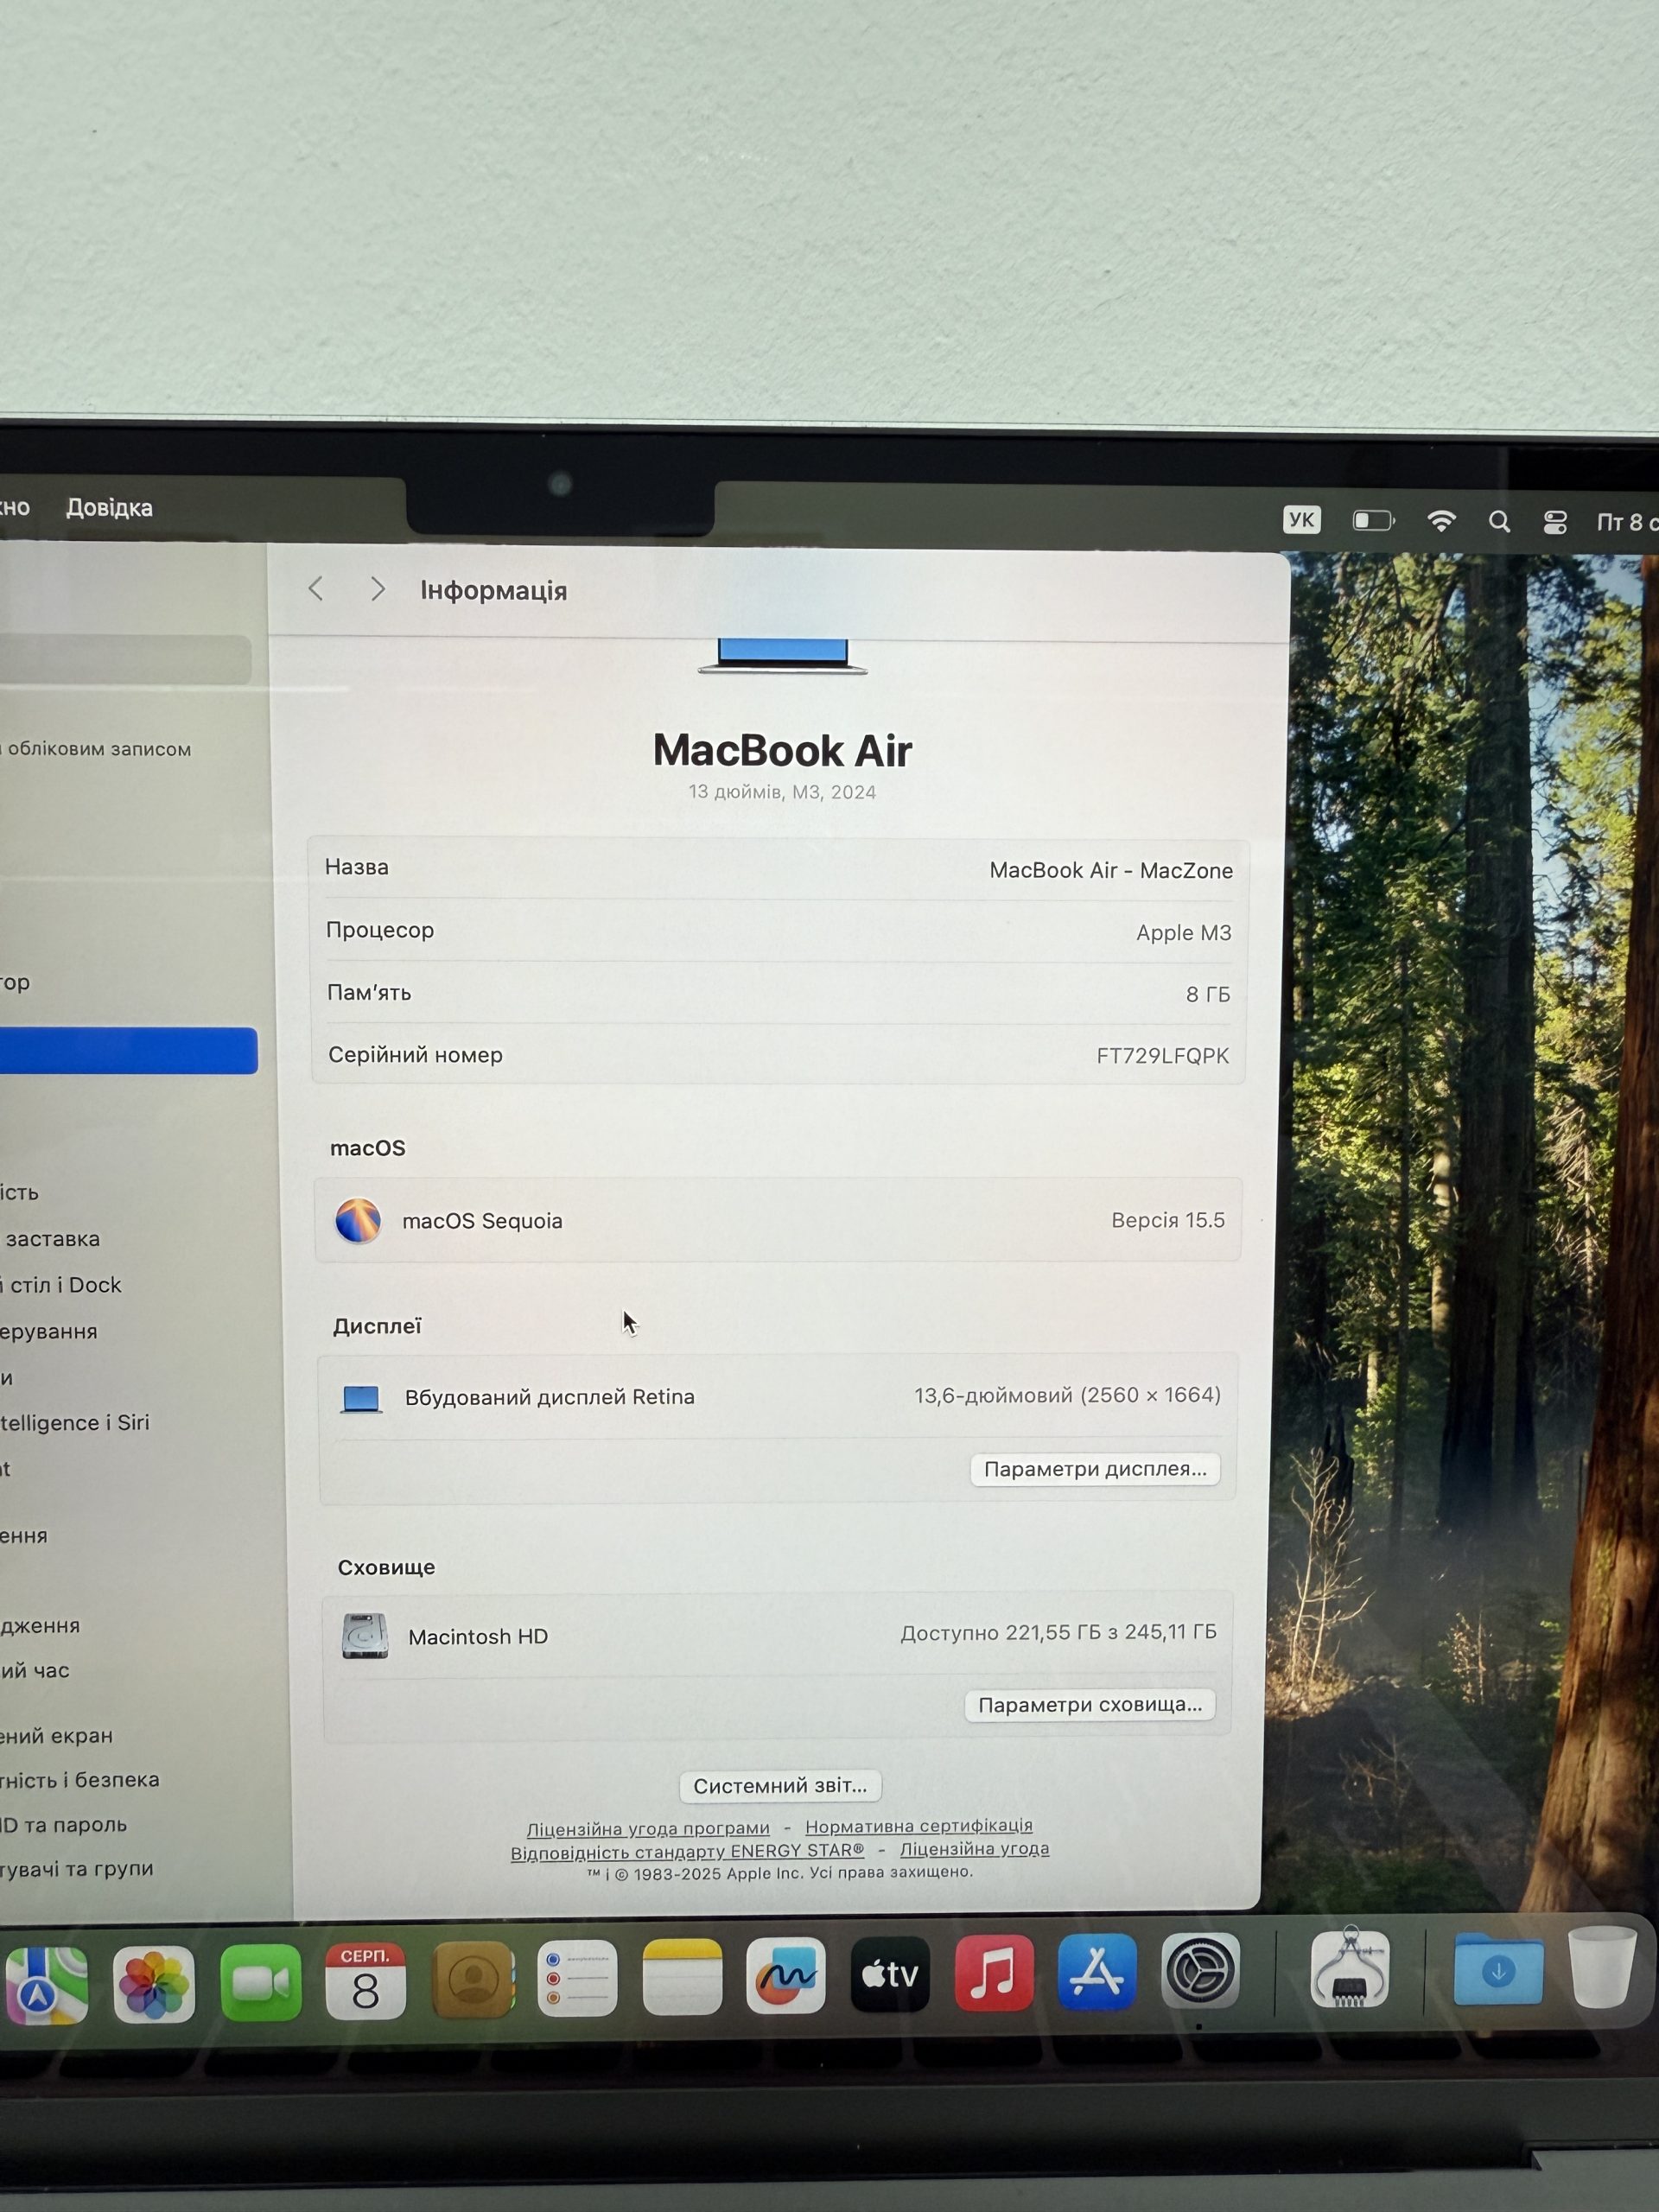
Task: Open the безпека sidebar item
Action: tap(80, 1780)
